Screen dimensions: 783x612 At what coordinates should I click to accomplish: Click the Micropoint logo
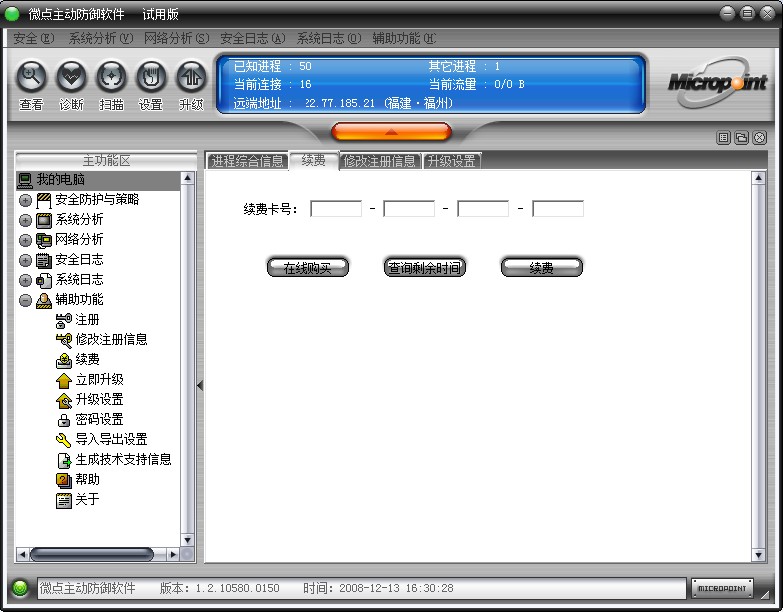[x=718, y=82]
